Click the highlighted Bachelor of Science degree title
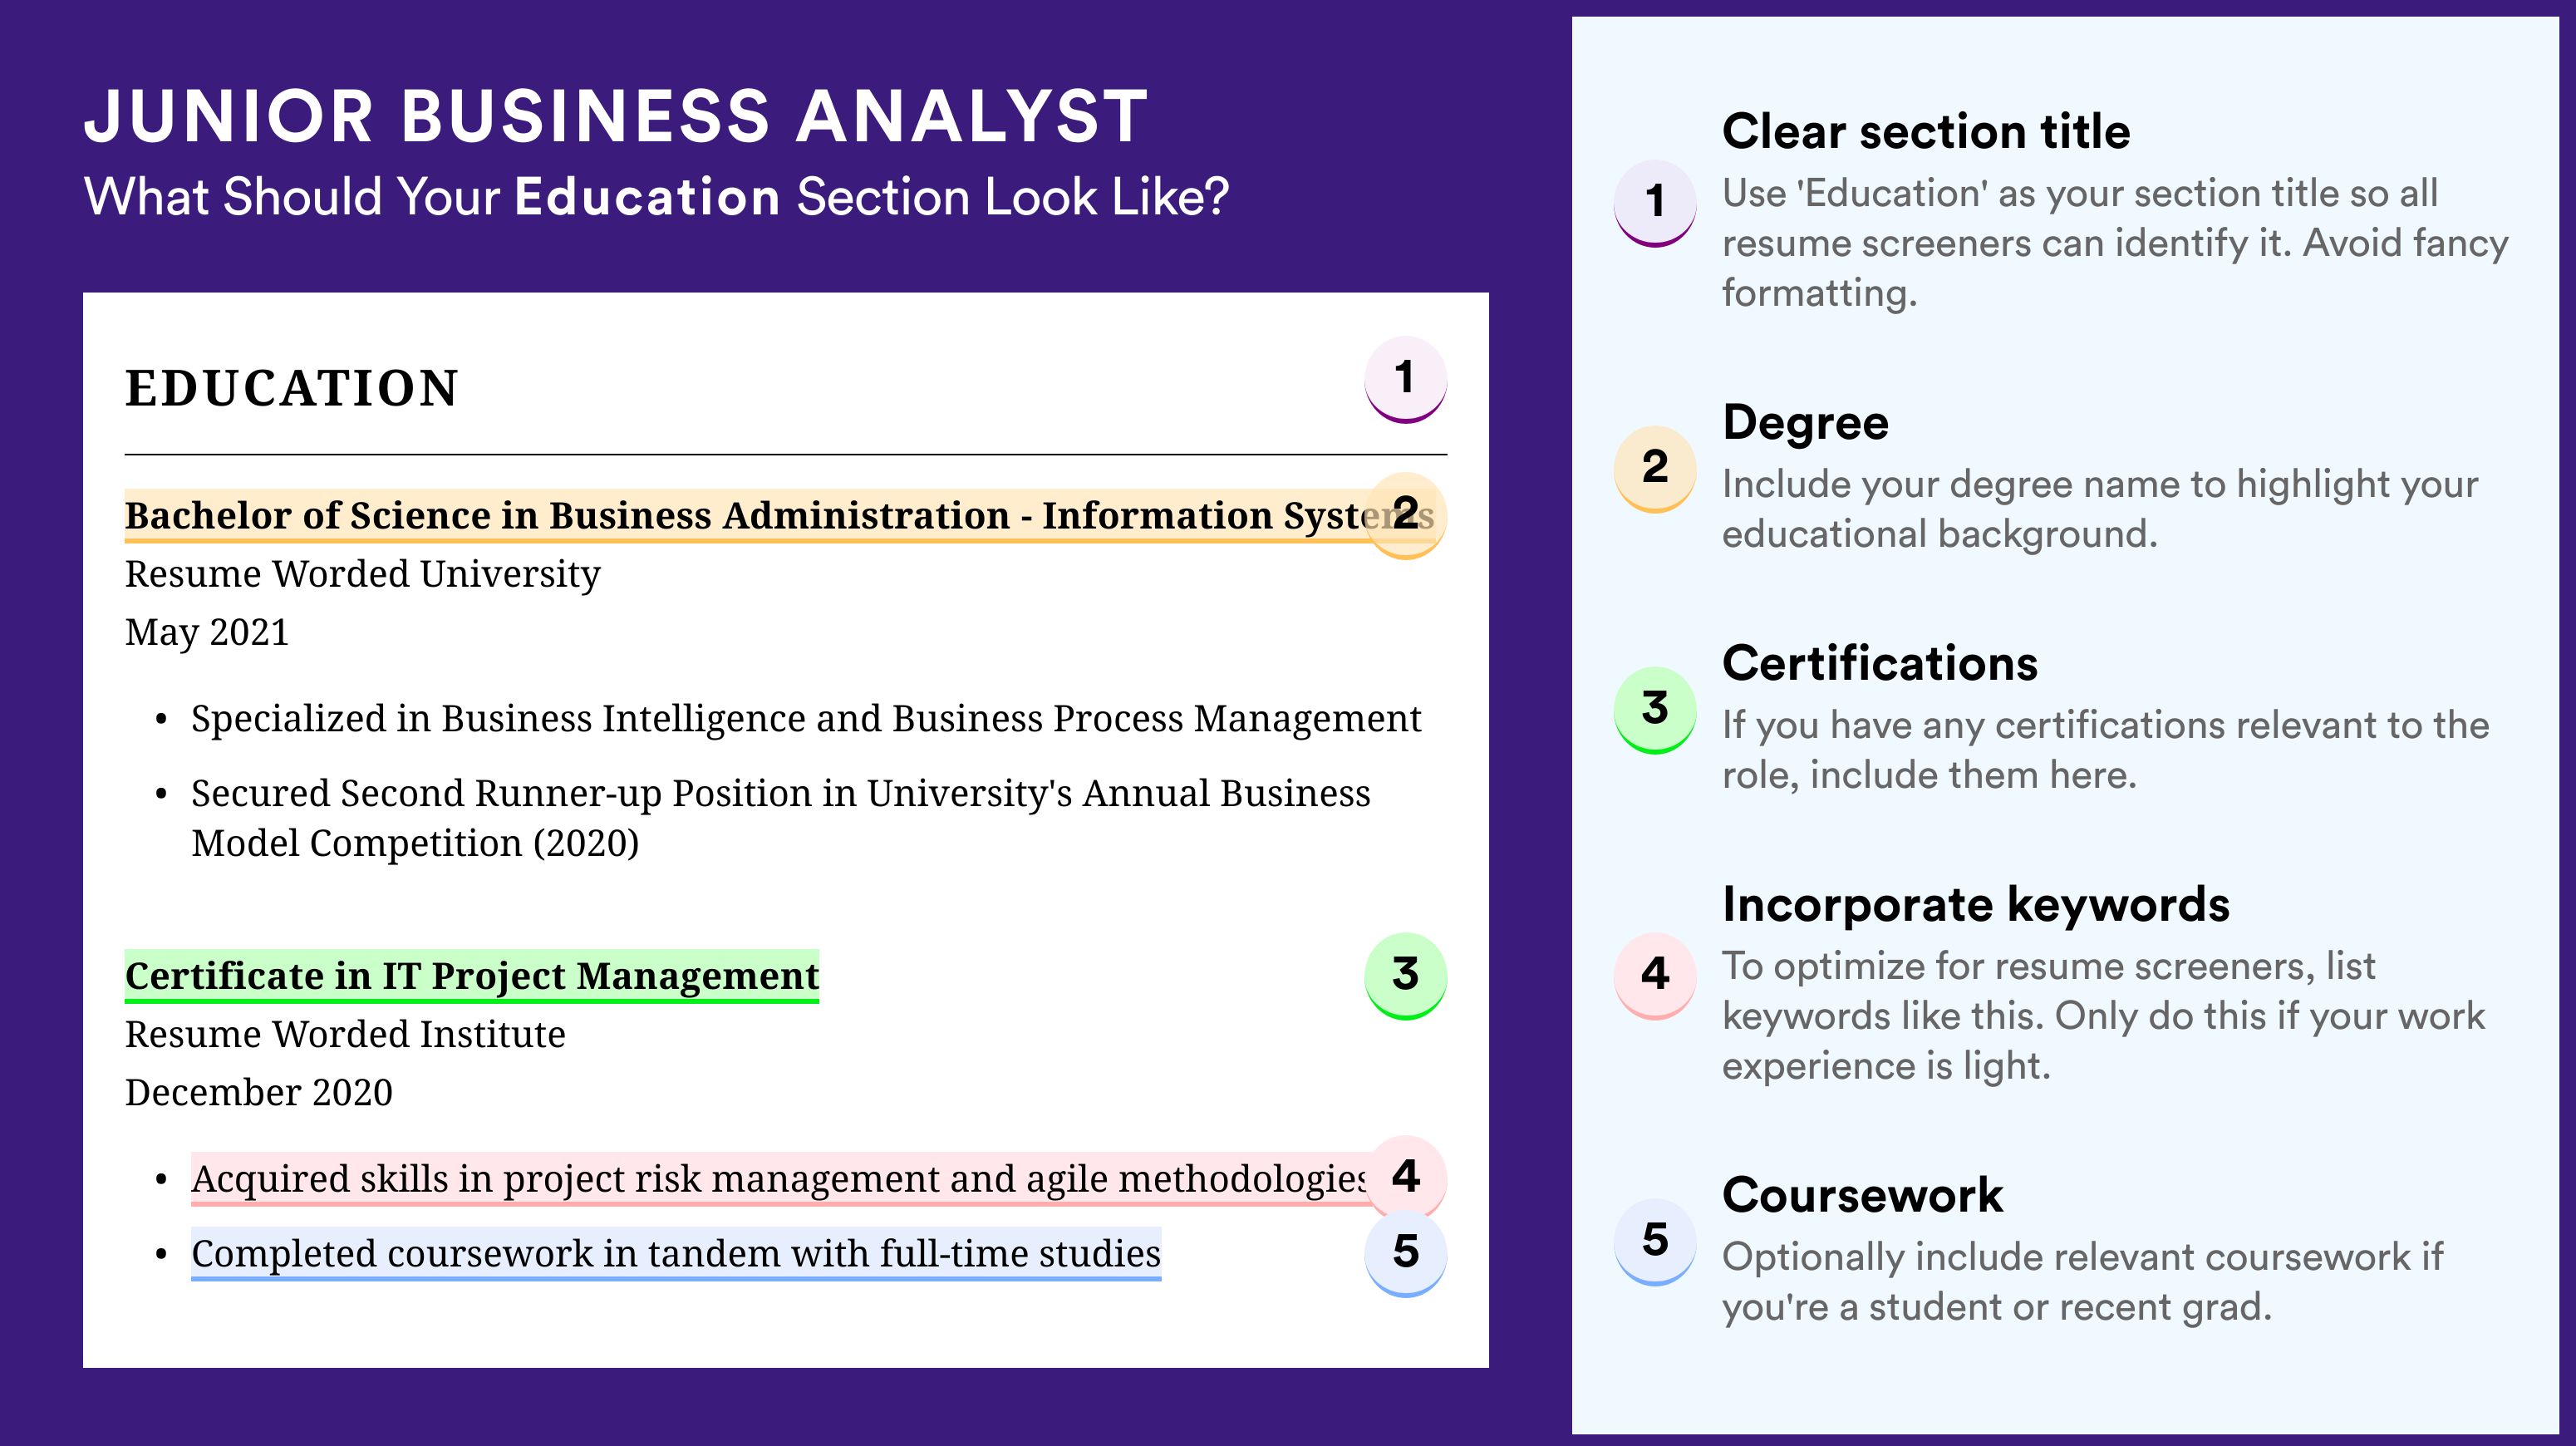Screen dimensions: 2576x1446 [x=780, y=516]
